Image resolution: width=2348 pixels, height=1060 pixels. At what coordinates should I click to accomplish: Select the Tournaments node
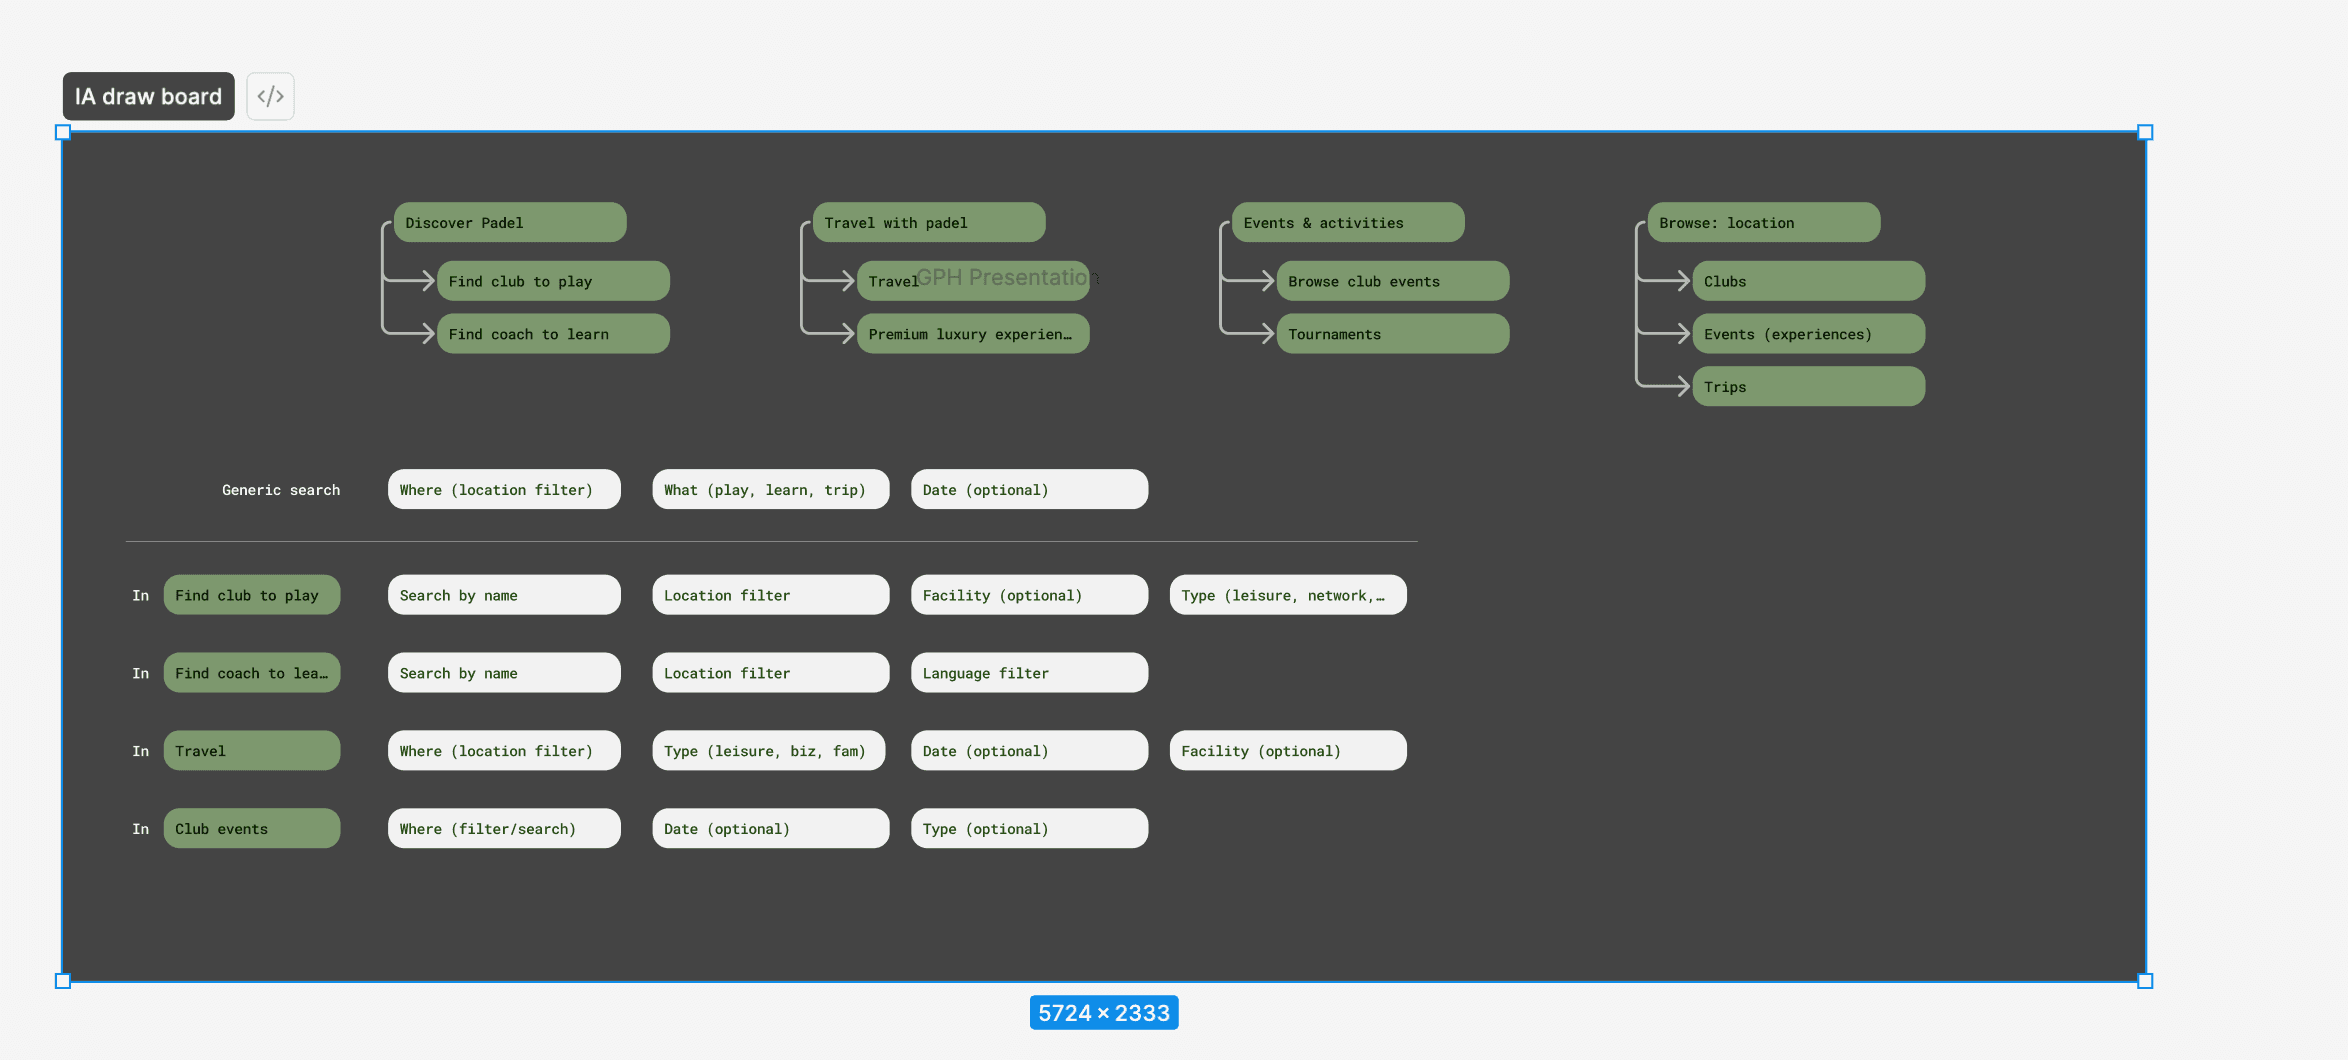click(x=1393, y=334)
